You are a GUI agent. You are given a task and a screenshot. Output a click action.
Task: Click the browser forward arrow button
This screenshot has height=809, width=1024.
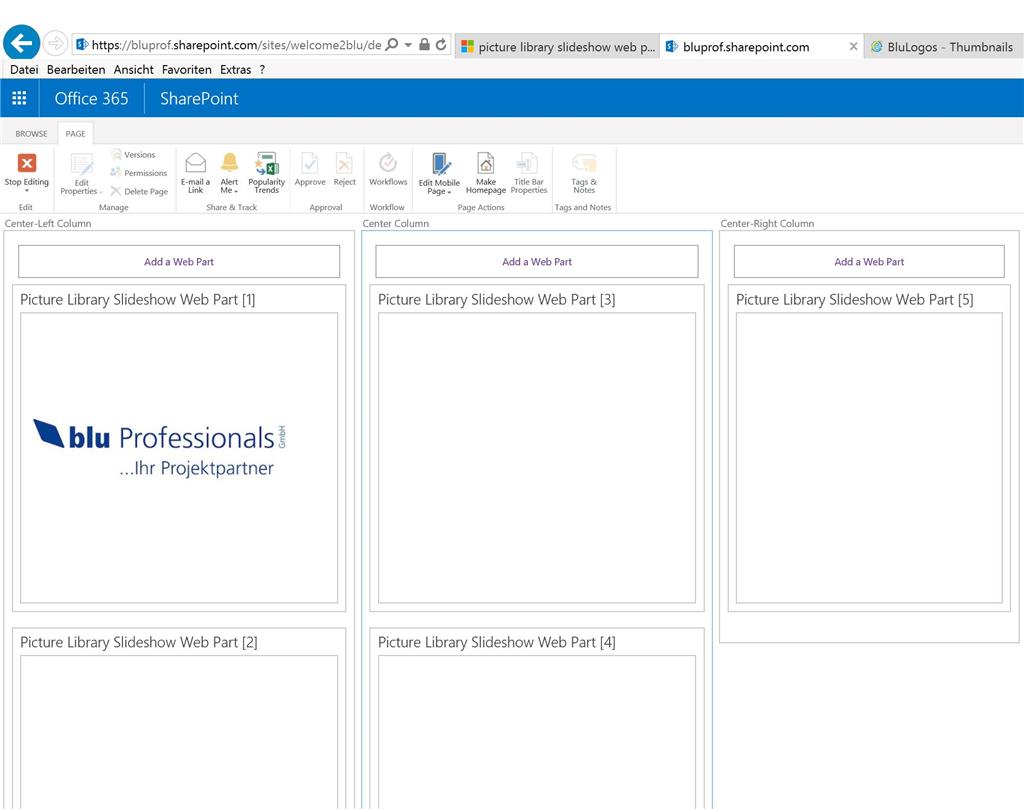point(56,44)
